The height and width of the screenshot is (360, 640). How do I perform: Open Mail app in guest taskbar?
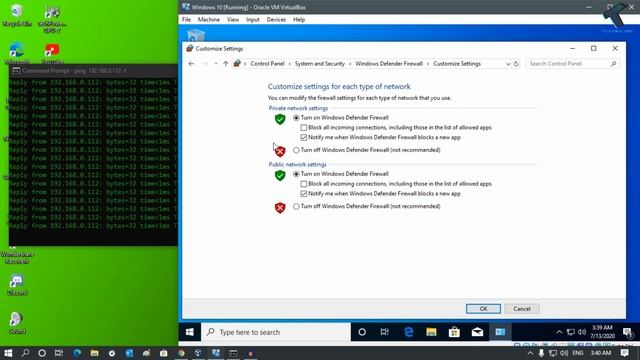pyautogui.click(x=477, y=332)
